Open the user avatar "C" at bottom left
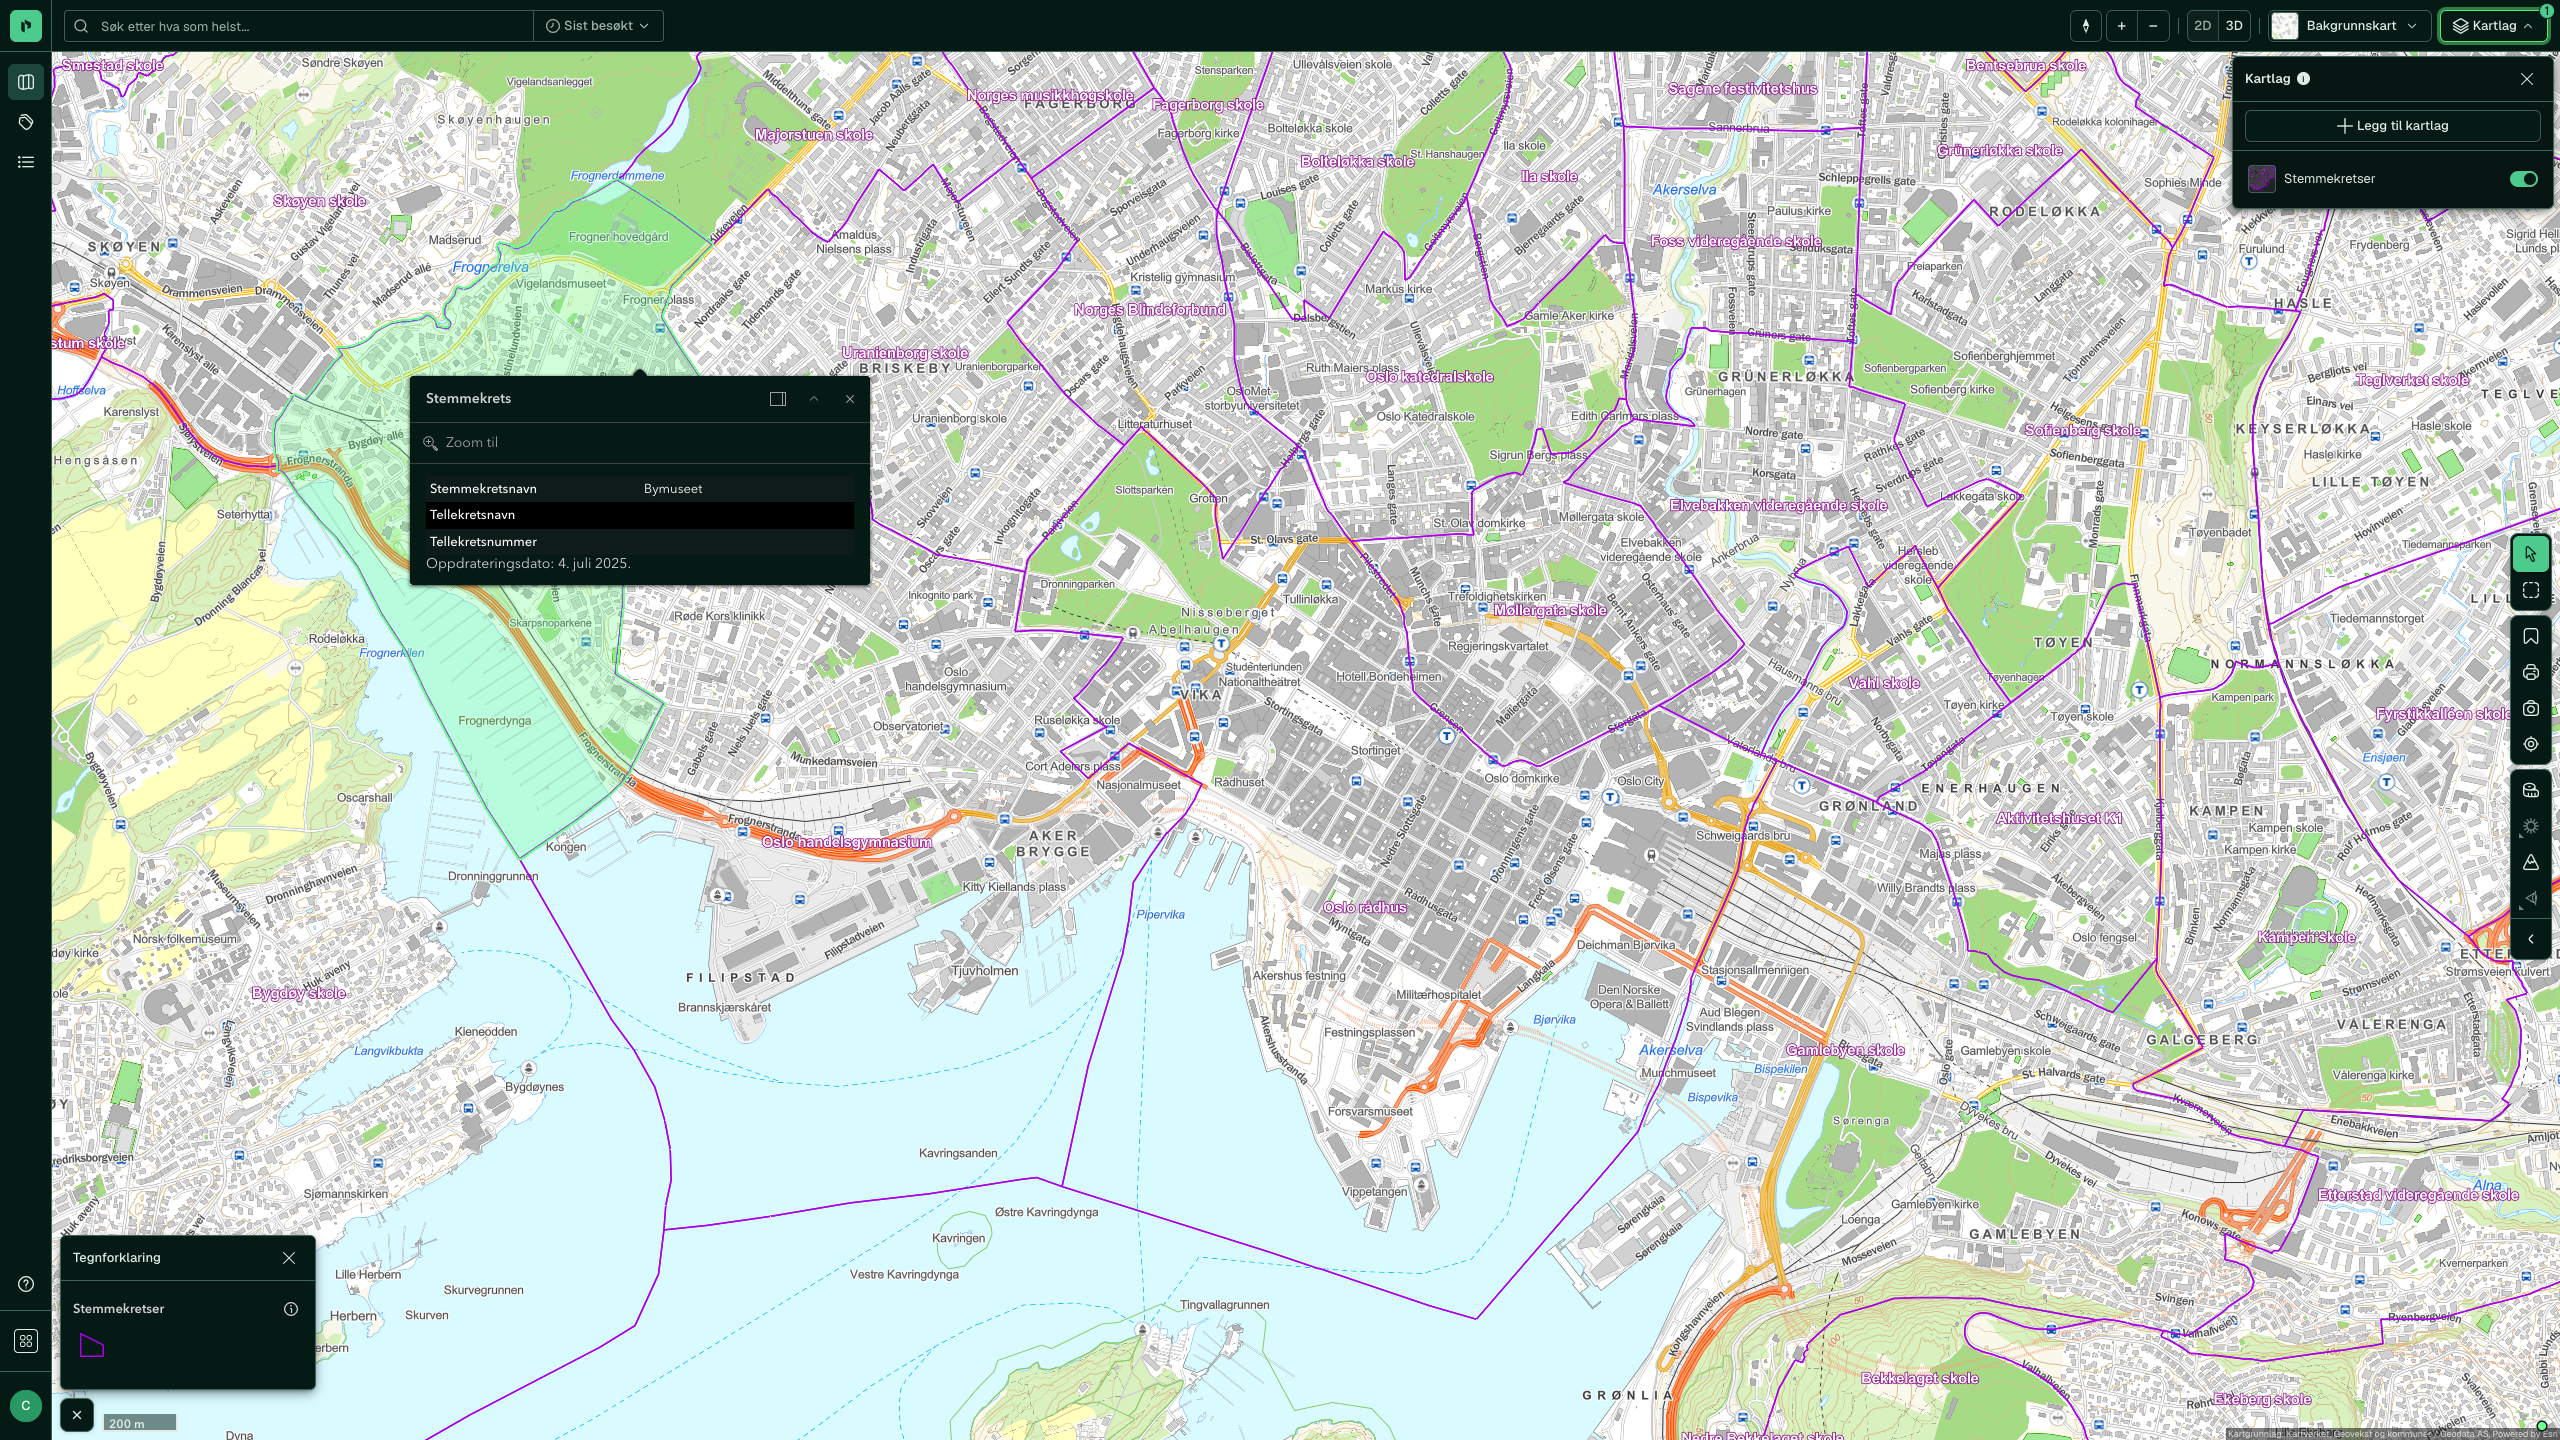The height and width of the screenshot is (1440, 2560). tap(26, 1405)
